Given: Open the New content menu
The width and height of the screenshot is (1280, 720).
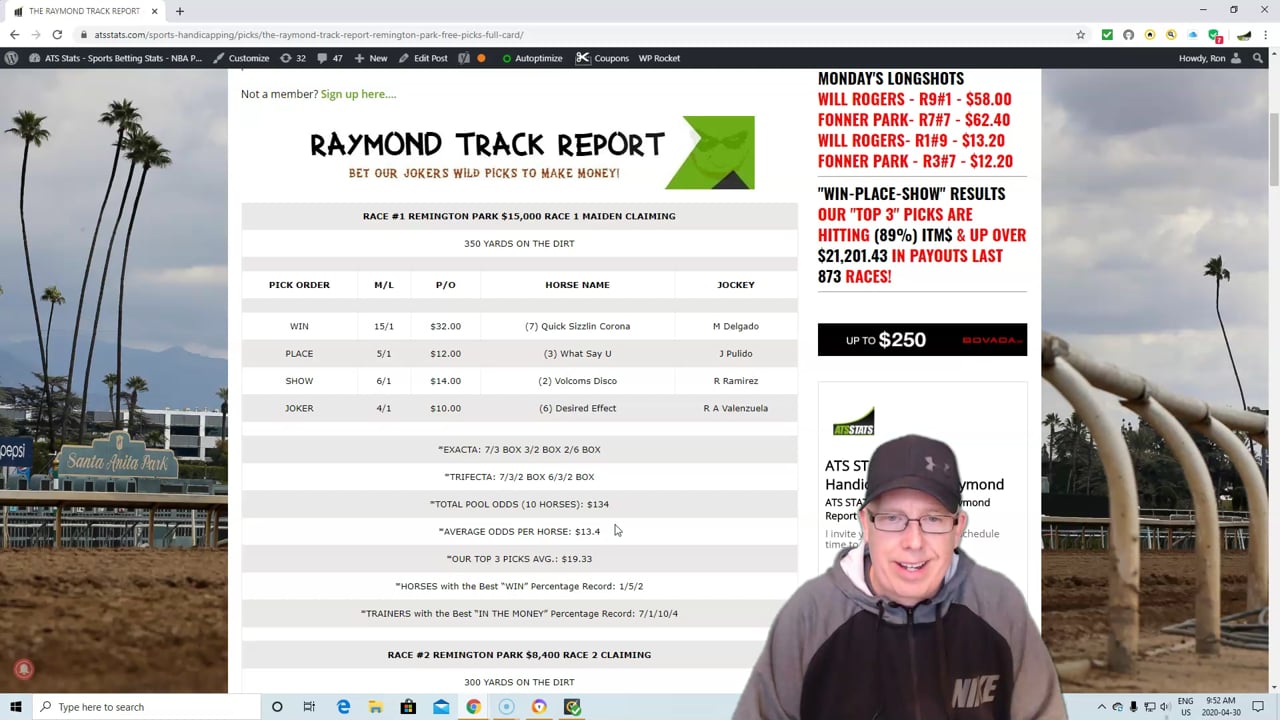Looking at the screenshot, I should click(370, 58).
